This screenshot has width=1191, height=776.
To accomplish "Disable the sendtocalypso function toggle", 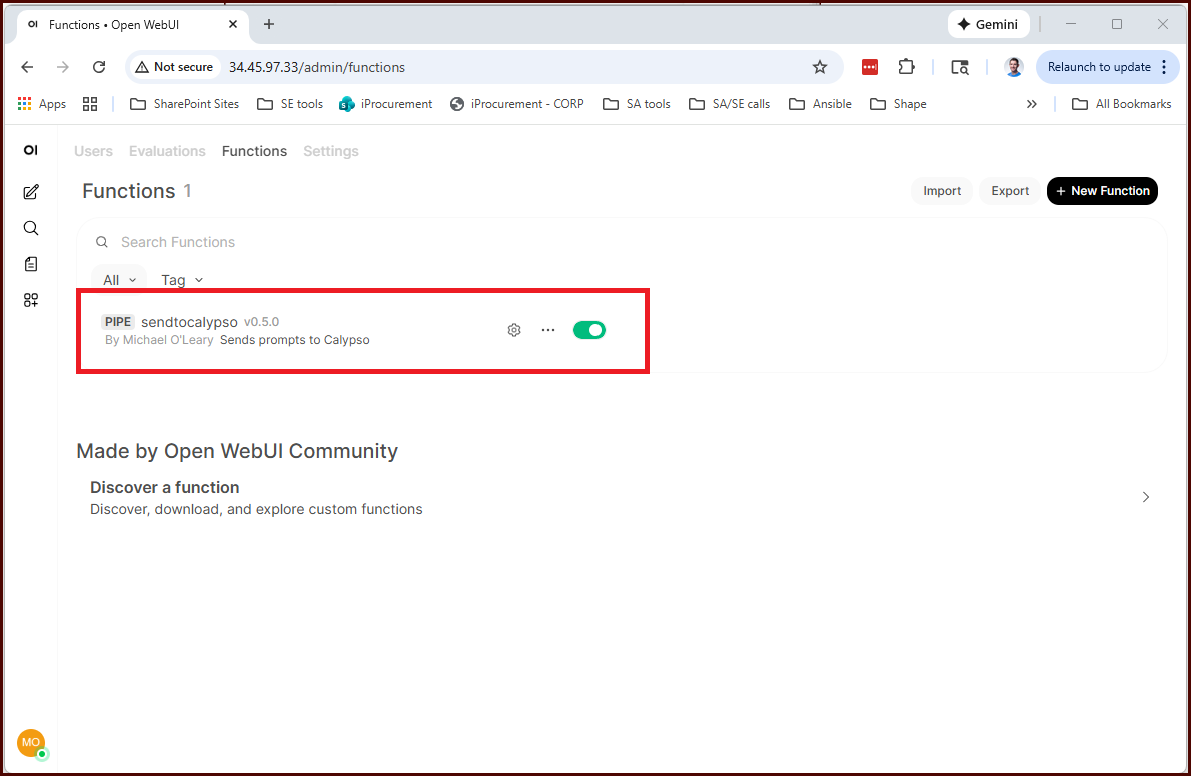I will 589,330.
